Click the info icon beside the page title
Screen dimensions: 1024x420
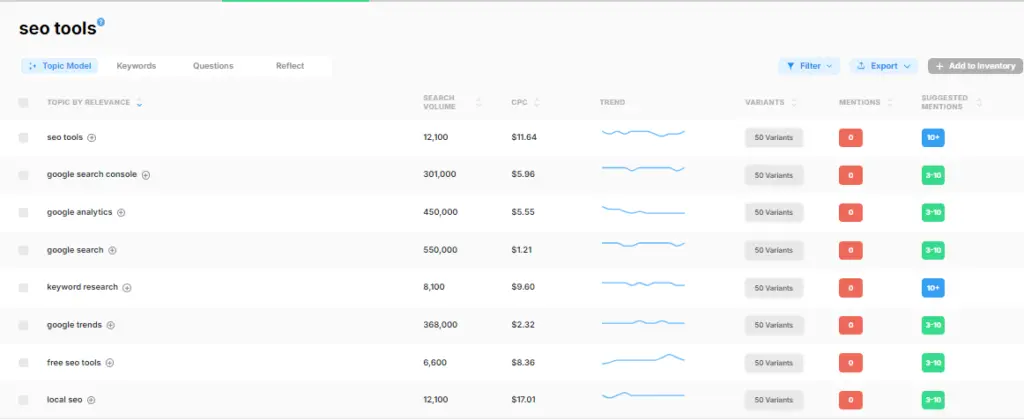101,22
